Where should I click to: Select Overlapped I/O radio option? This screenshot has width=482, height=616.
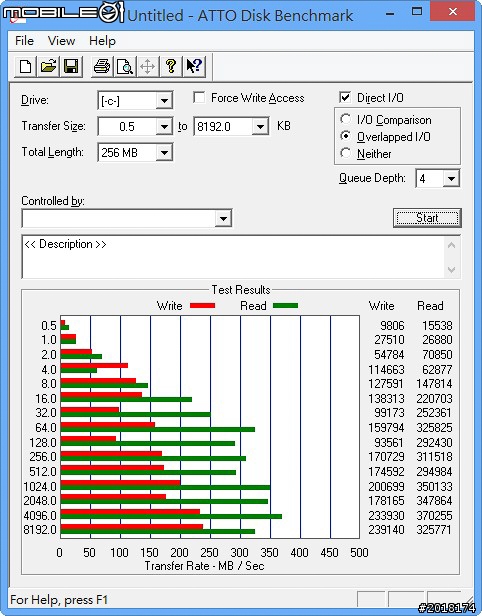[346, 136]
